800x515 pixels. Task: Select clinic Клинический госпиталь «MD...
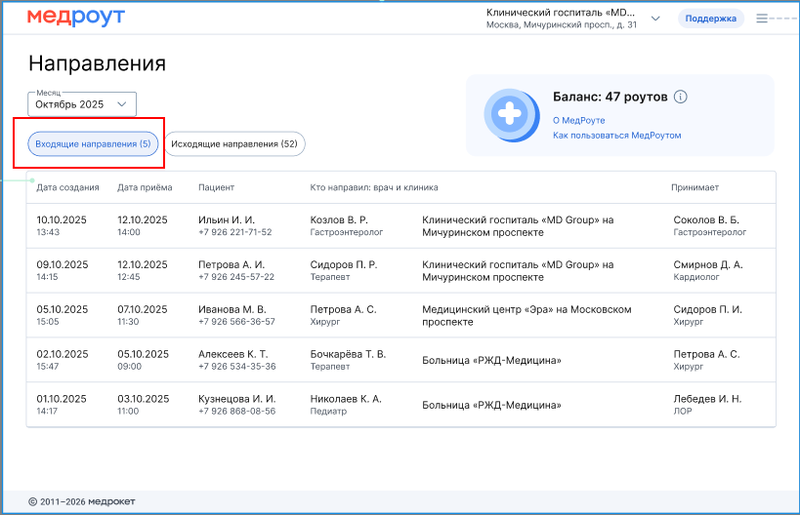560,13
